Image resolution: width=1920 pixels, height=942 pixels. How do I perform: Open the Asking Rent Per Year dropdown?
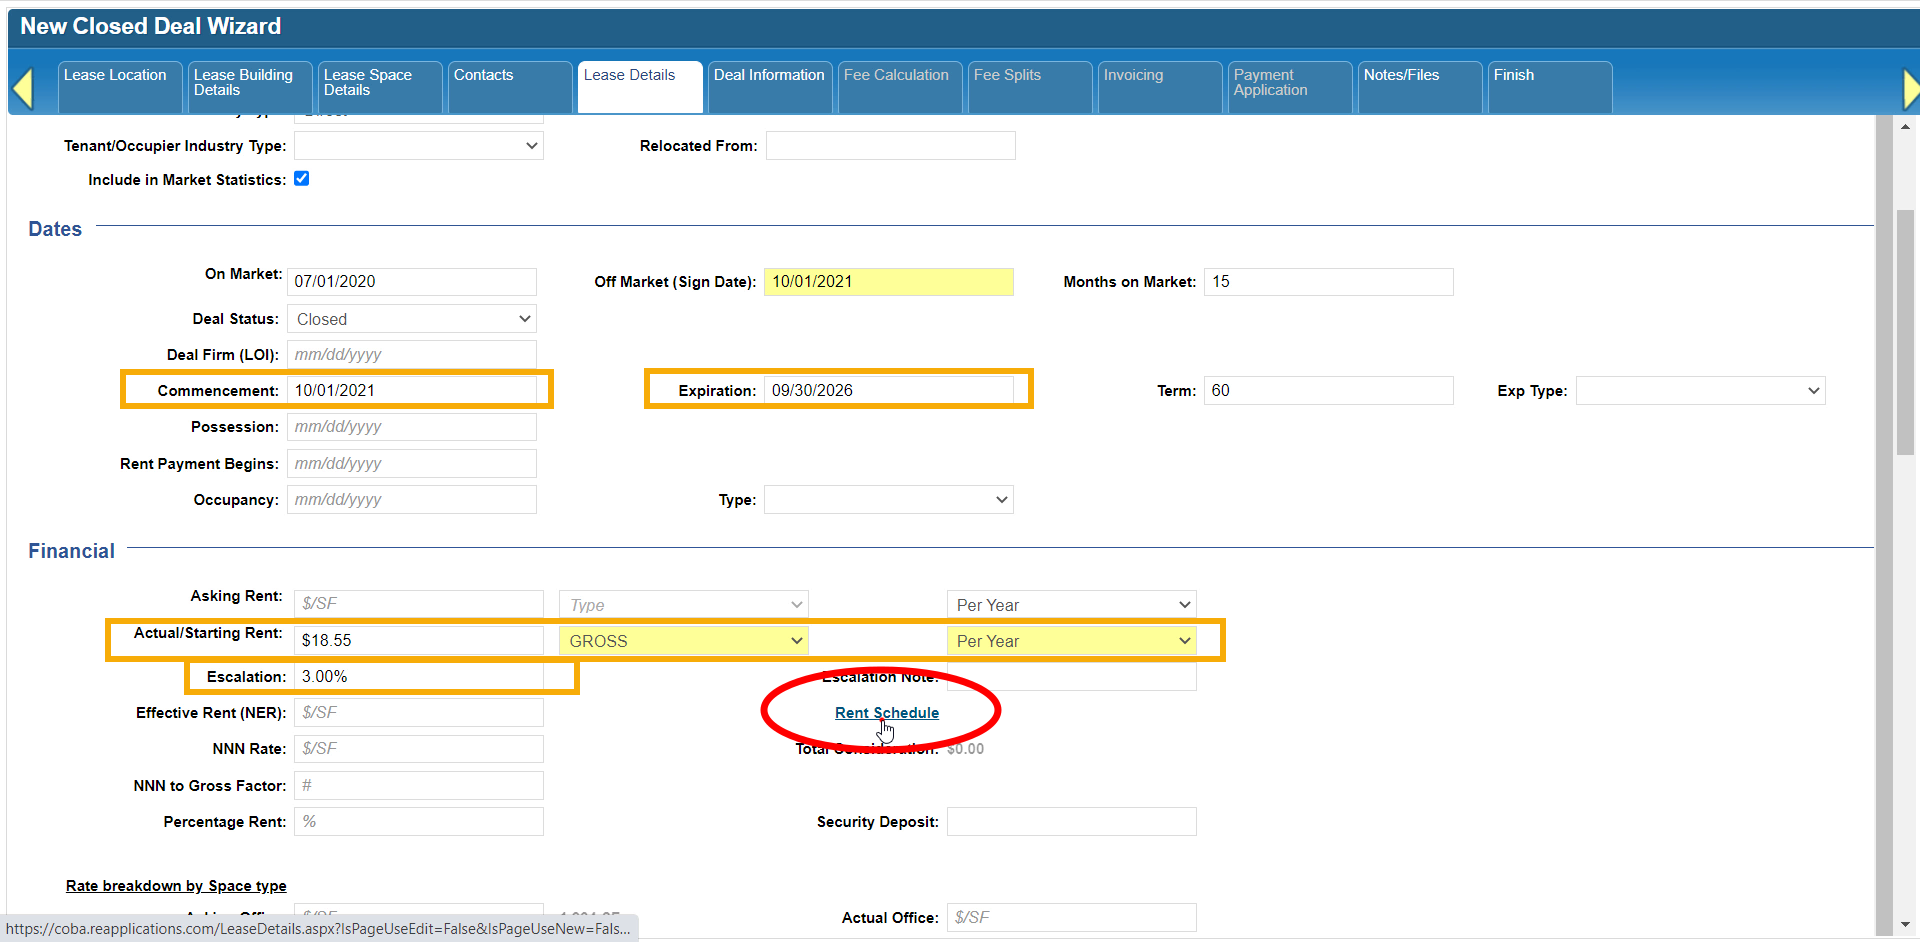(1071, 605)
